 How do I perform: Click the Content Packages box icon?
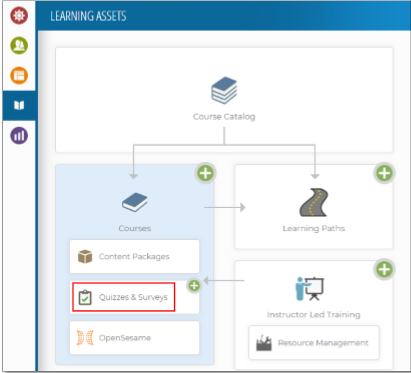coord(85,256)
